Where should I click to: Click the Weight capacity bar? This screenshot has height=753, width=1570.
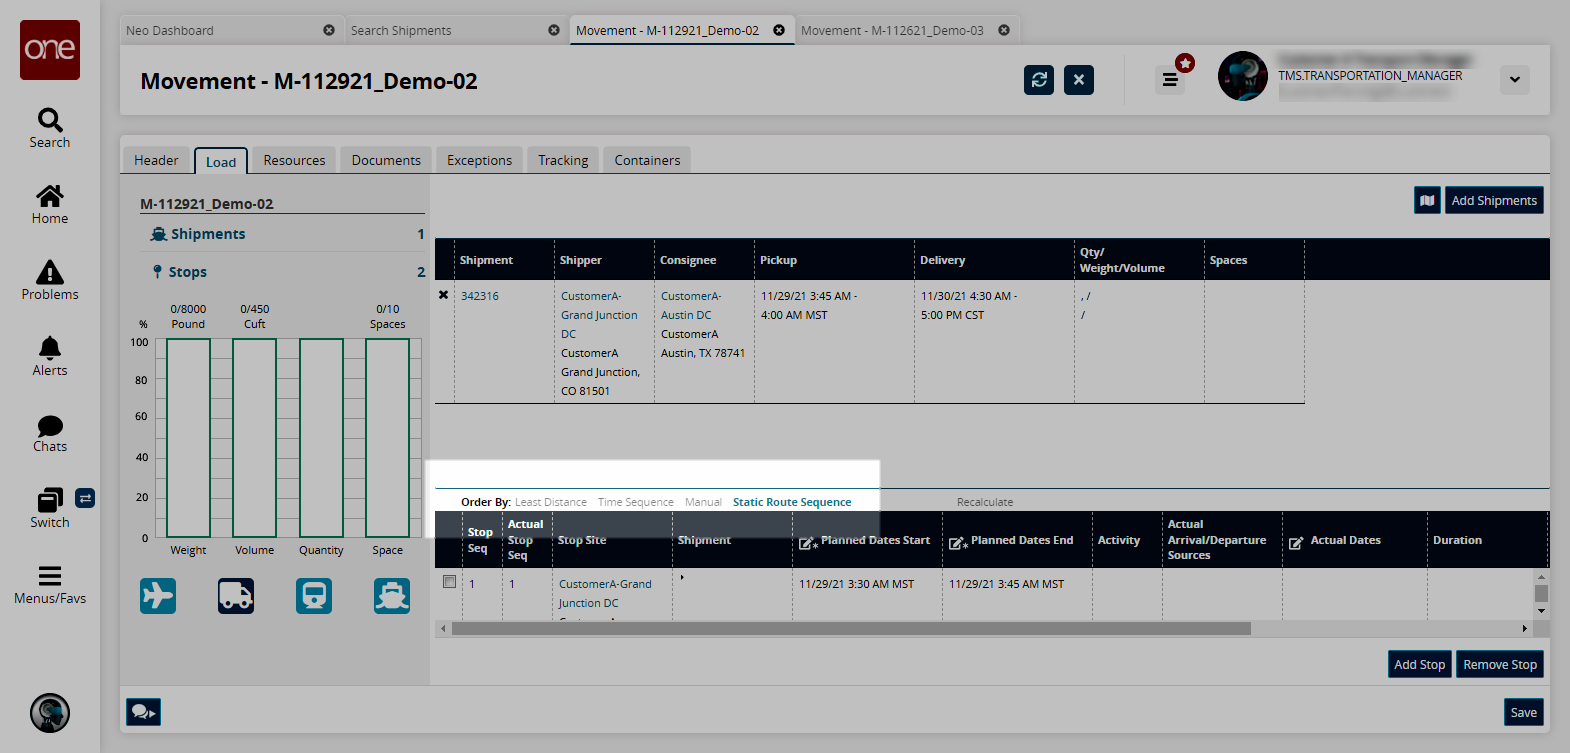point(188,438)
